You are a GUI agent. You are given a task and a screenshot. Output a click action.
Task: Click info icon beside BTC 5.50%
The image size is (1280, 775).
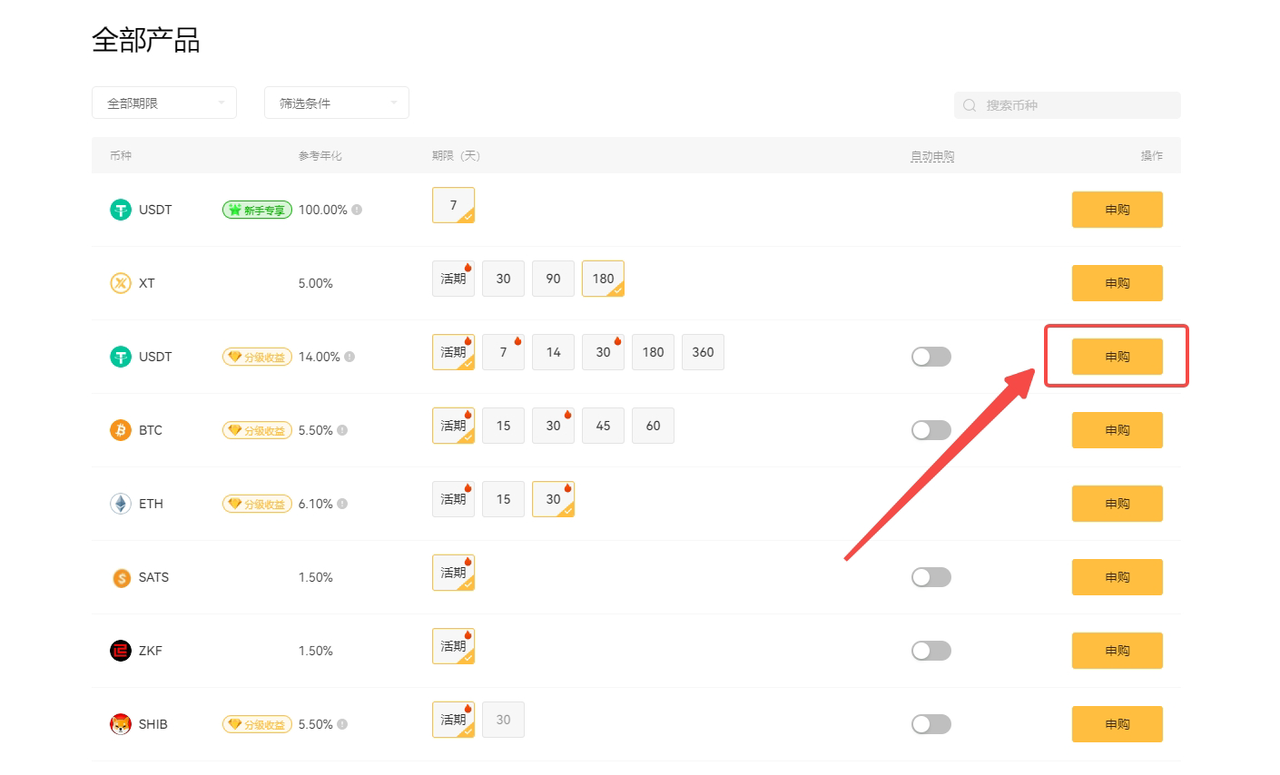[x=342, y=430]
